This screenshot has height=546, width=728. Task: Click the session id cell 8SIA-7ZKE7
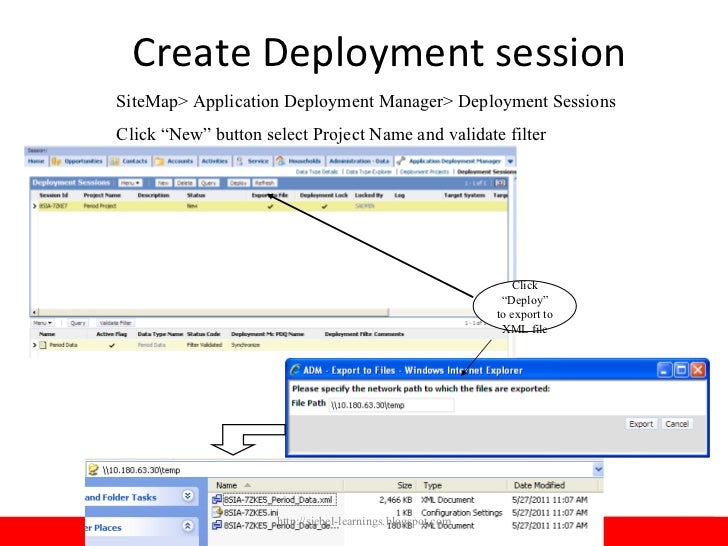(53, 206)
